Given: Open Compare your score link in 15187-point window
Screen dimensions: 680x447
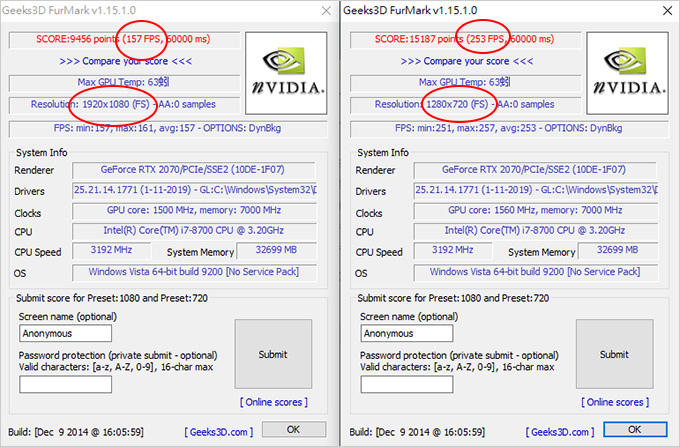Looking at the screenshot, I should [x=467, y=61].
